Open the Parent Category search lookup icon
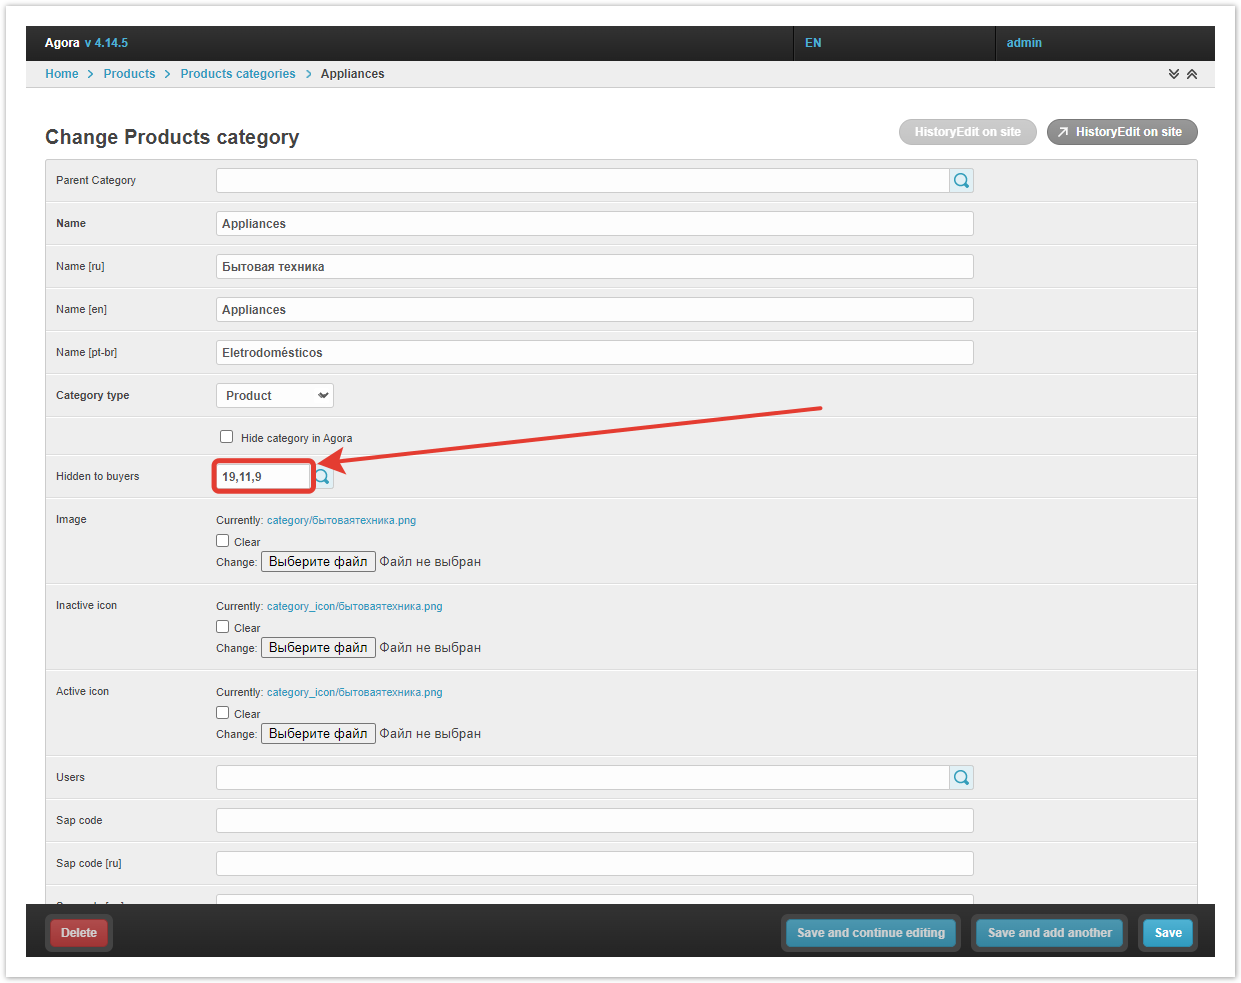This screenshot has height=983, width=1241. pos(961,181)
